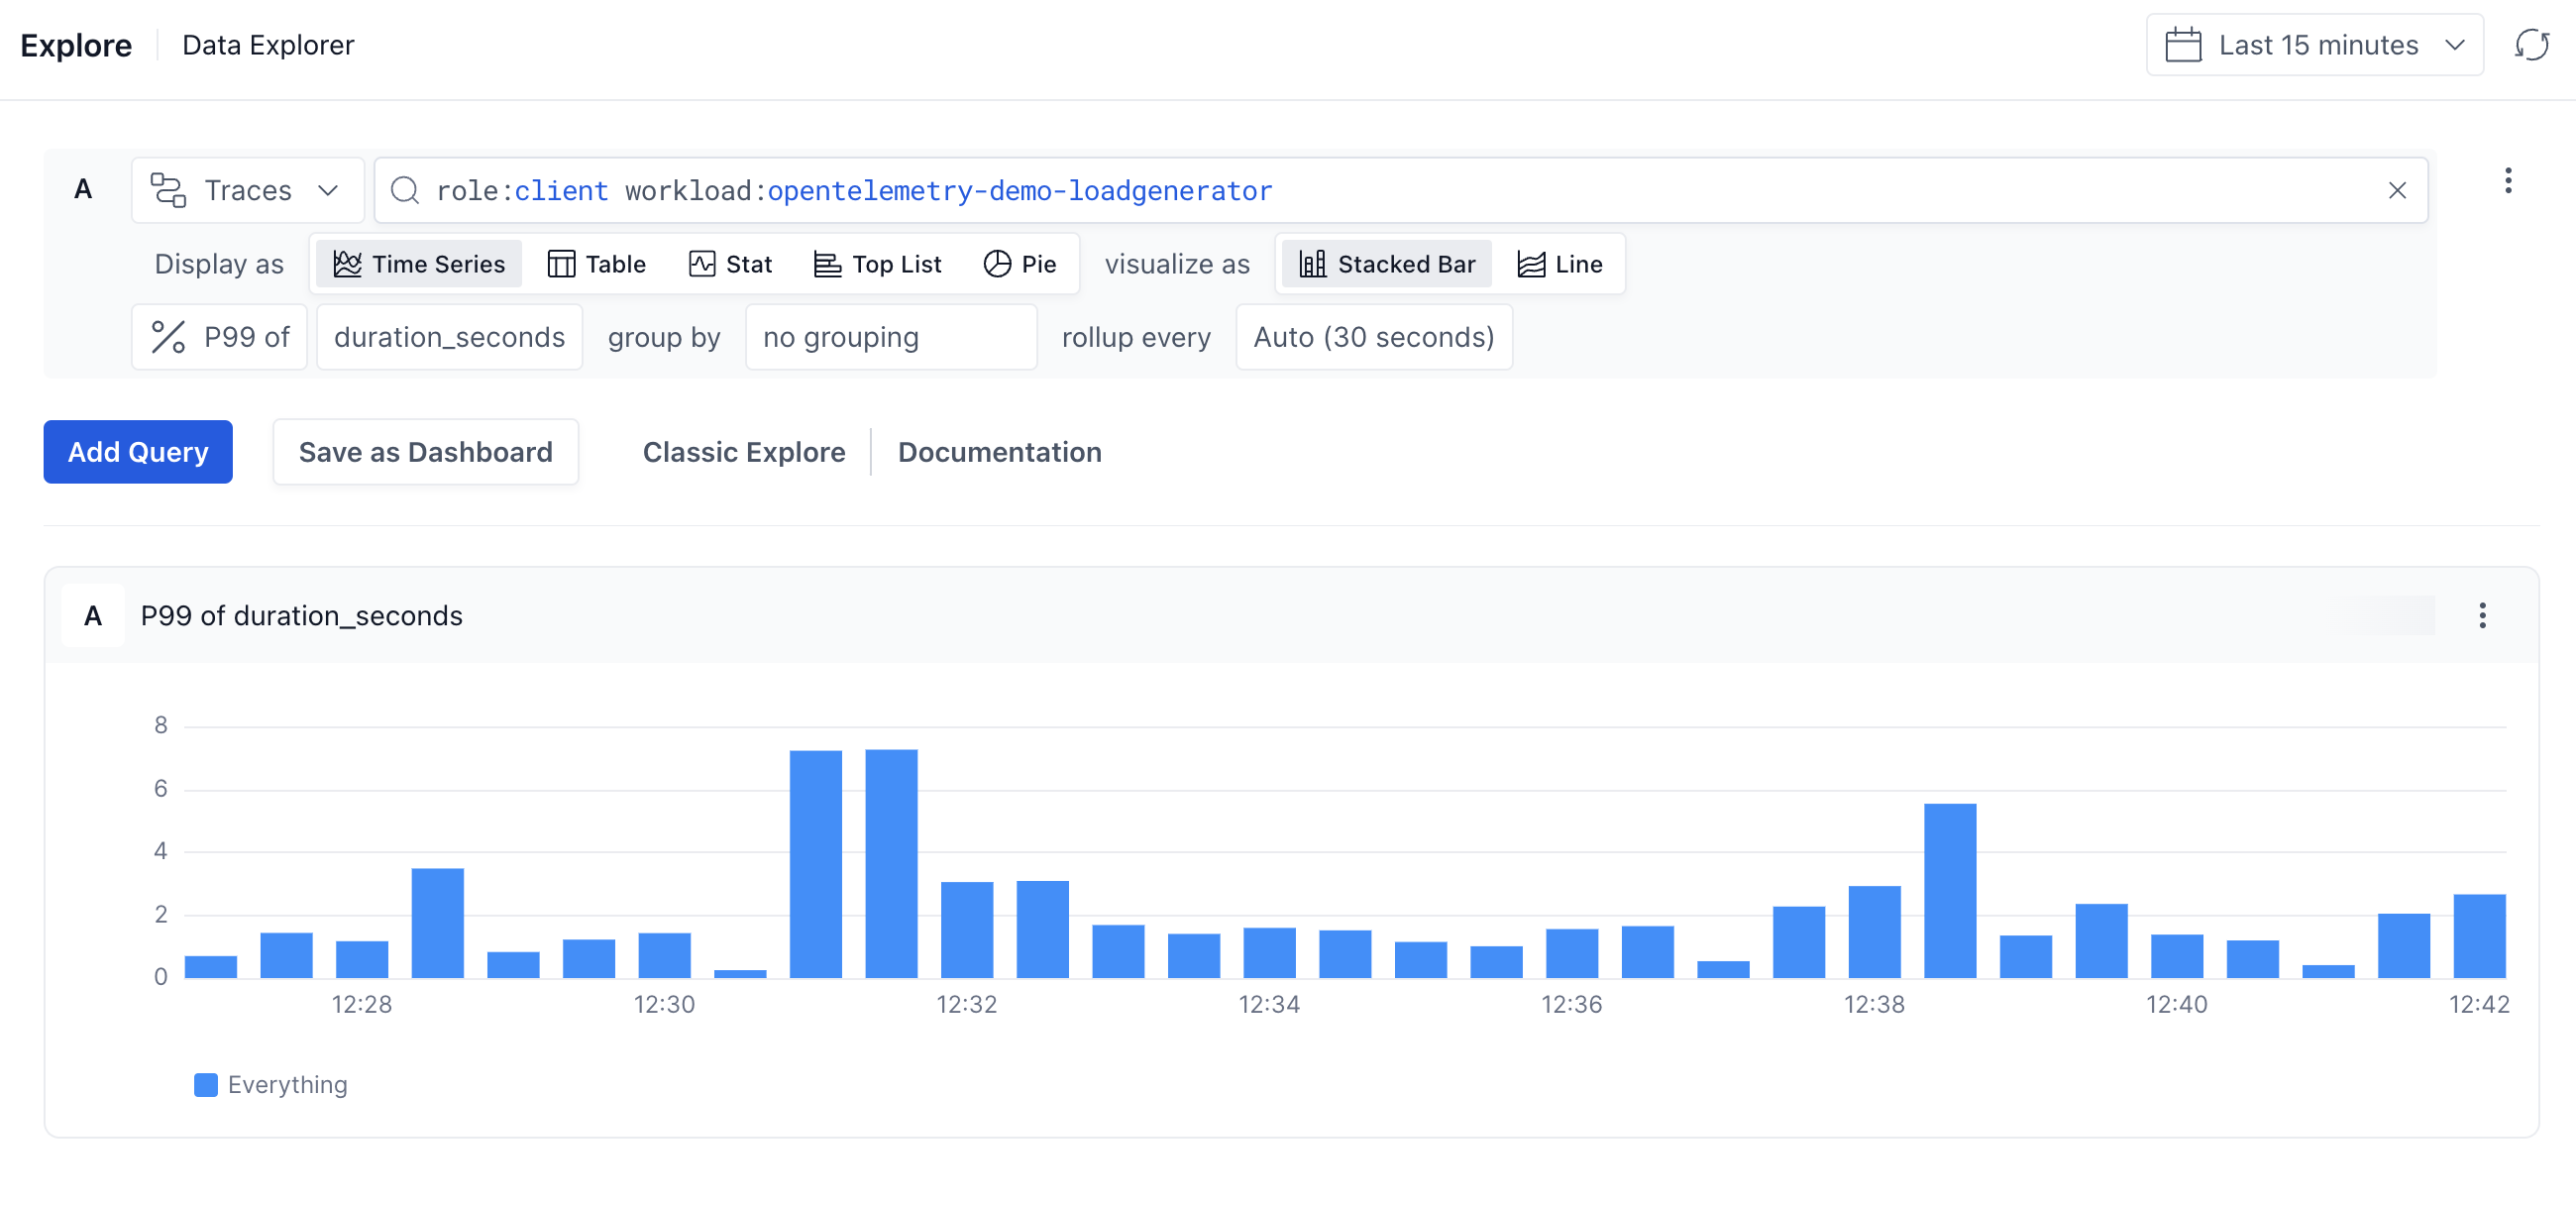
Task: Click the percent icon beside P99
Action: [x=168, y=337]
